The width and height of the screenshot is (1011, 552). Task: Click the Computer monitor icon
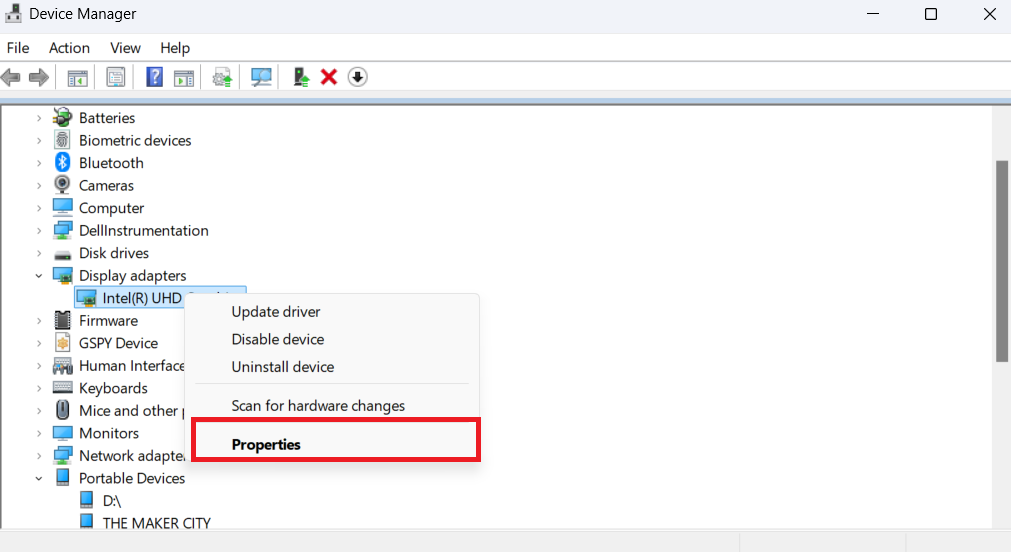click(63, 207)
